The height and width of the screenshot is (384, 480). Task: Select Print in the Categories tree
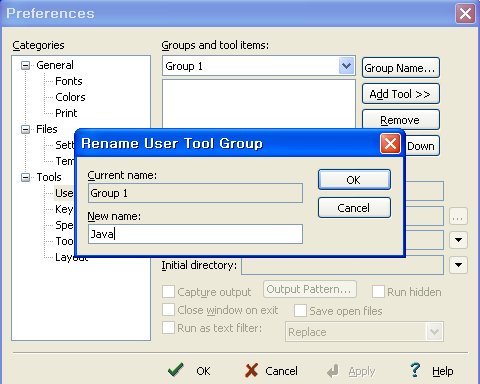coord(66,113)
